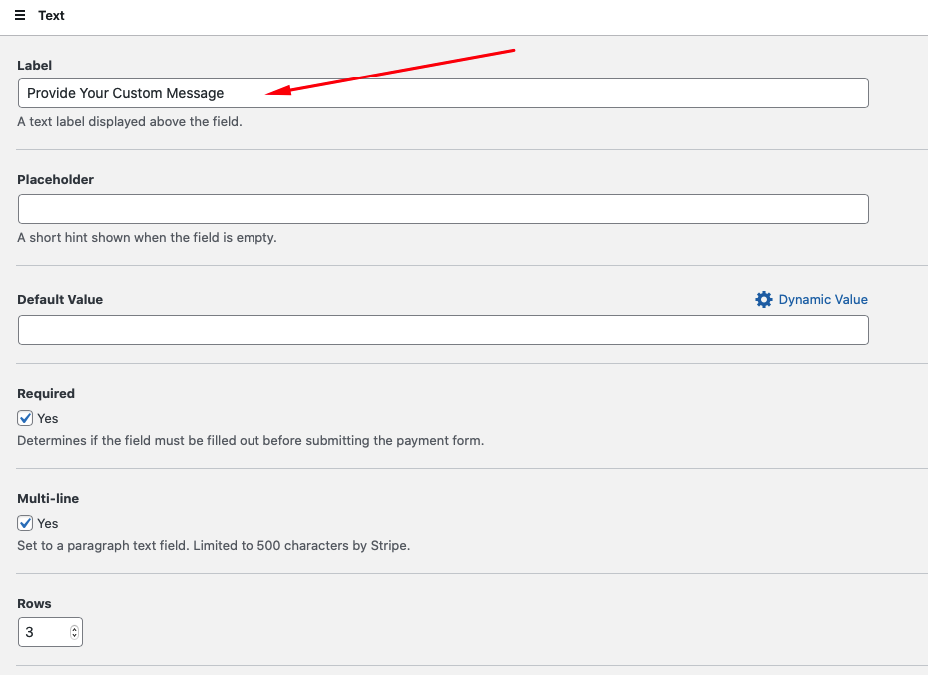The image size is (928, 675).
Task: Focus the Placeholder text field
Action: (x=443, y=209)
